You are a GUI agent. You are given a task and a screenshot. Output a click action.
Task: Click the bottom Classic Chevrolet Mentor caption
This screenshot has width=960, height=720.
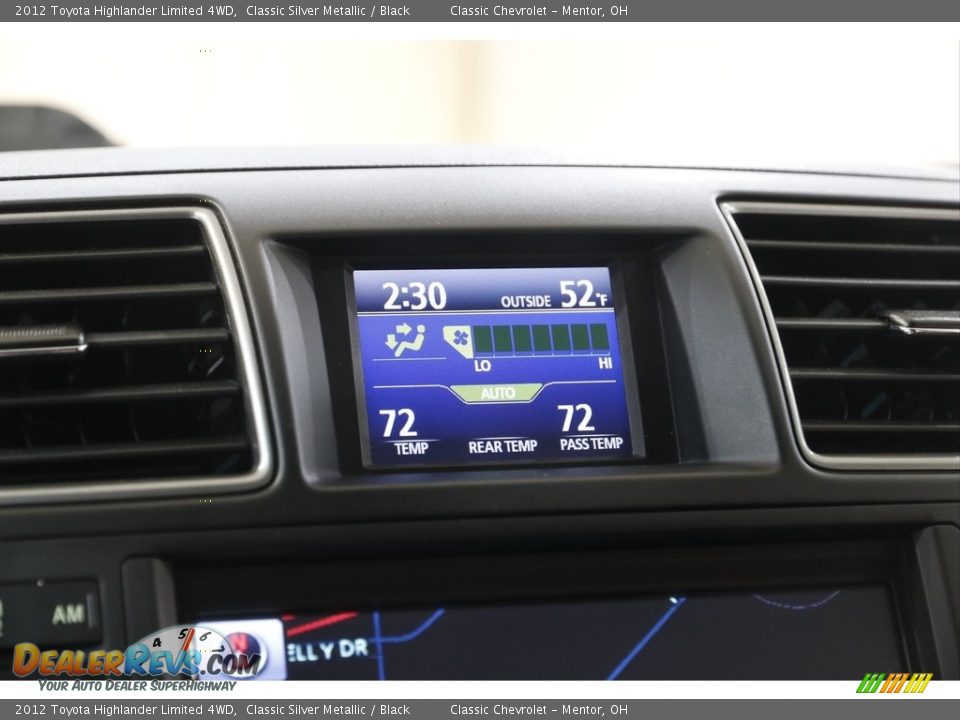(x=539, y=710)
